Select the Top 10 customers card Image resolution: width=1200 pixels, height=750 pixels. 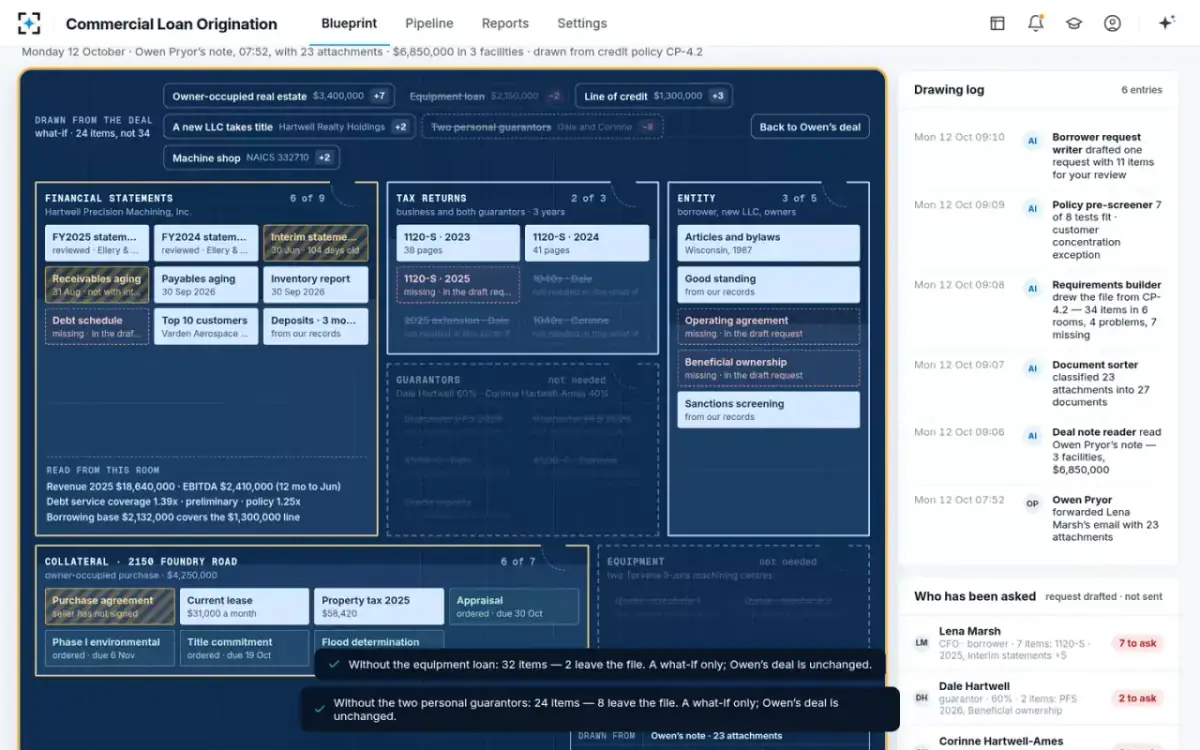(206, 327)
